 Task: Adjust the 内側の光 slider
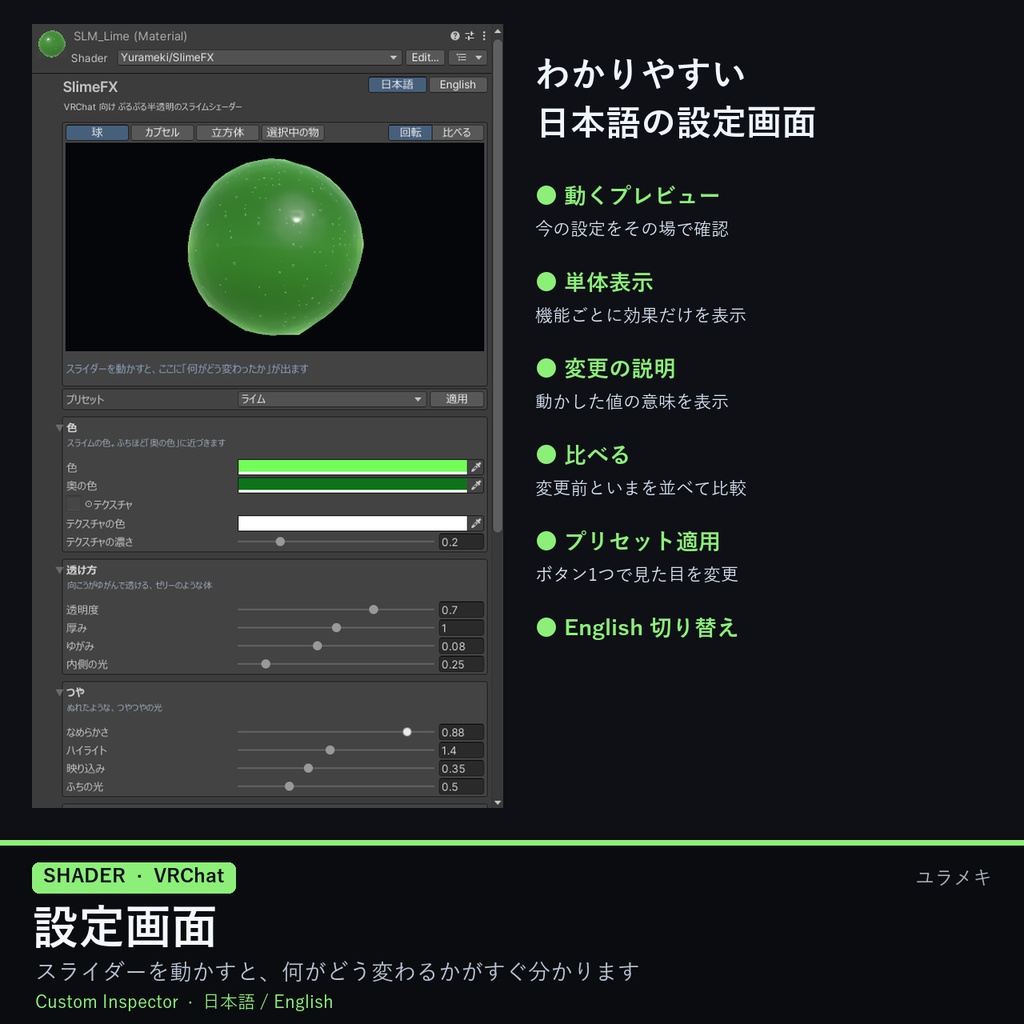point(336,664)
